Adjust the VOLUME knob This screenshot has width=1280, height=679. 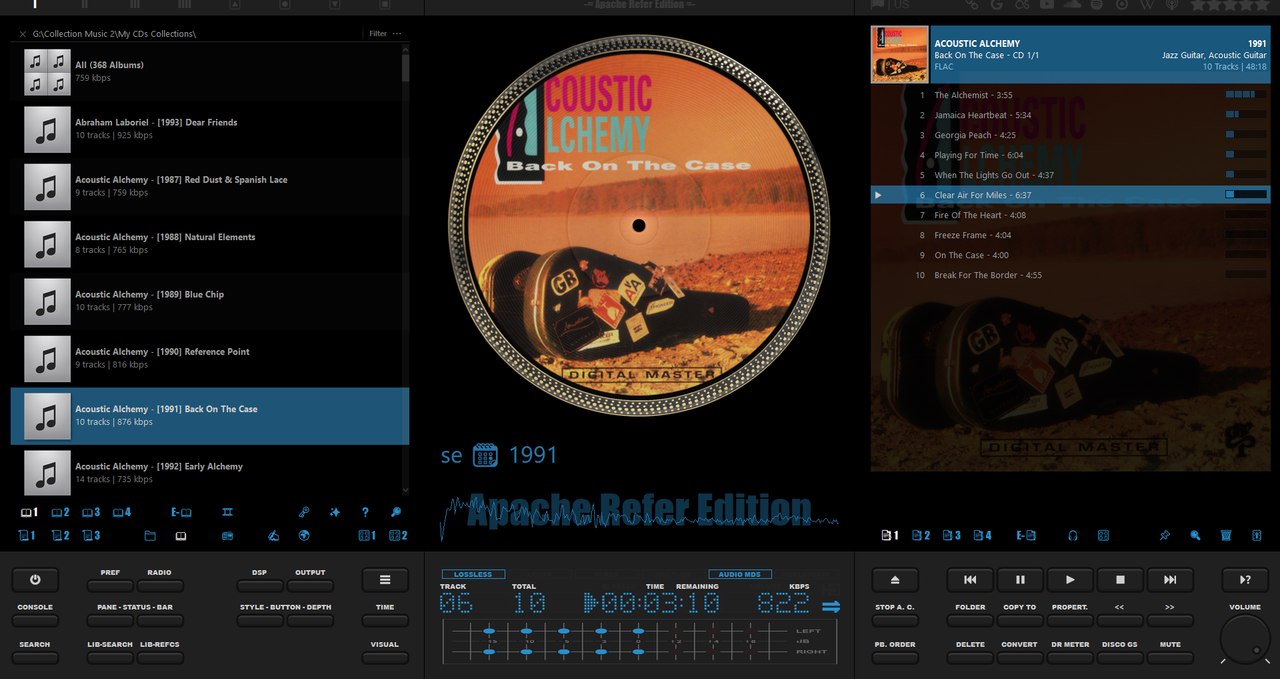click(x=1245, y=639)
